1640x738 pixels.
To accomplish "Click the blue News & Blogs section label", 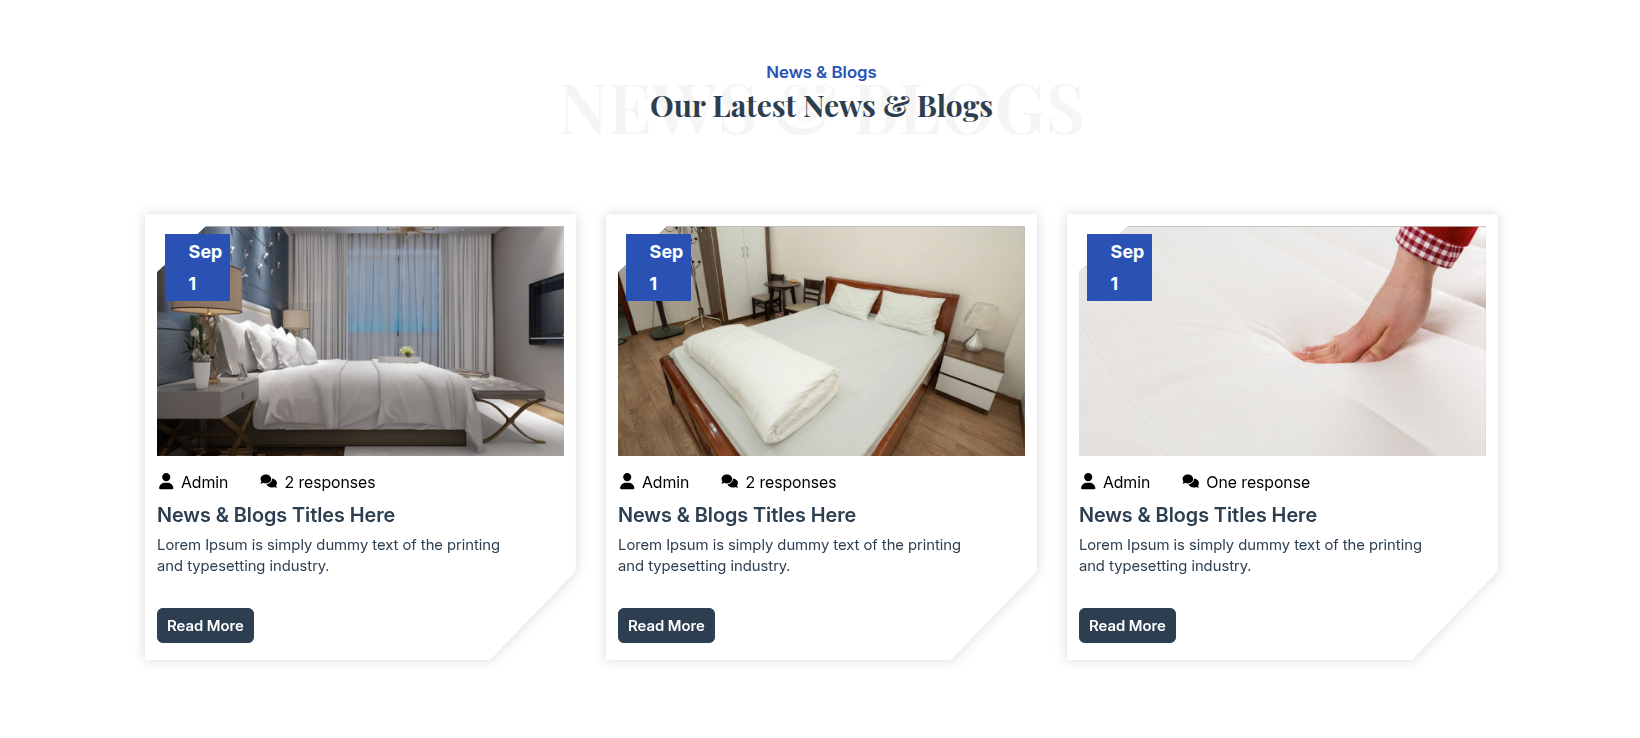I will pos(821,72).
